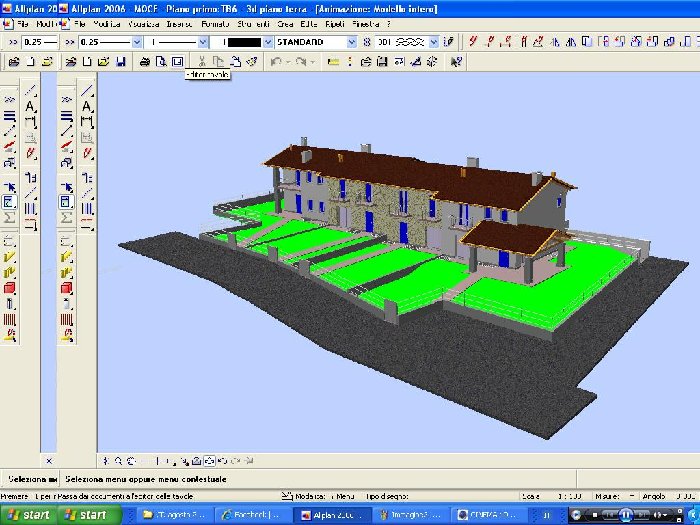Click the Save floppy disk icon
Viewport: 700px width, 525px height.
(120, 62)
